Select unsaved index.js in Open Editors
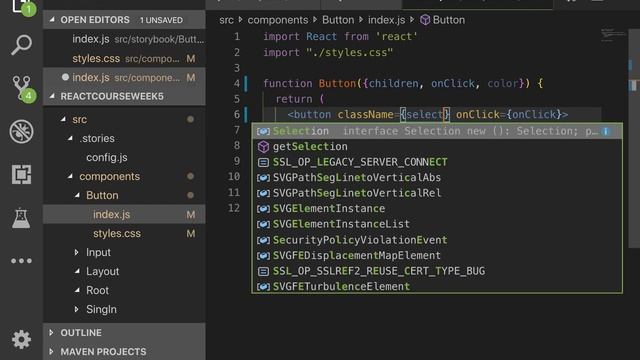640x360 pixels. [124, 78]
